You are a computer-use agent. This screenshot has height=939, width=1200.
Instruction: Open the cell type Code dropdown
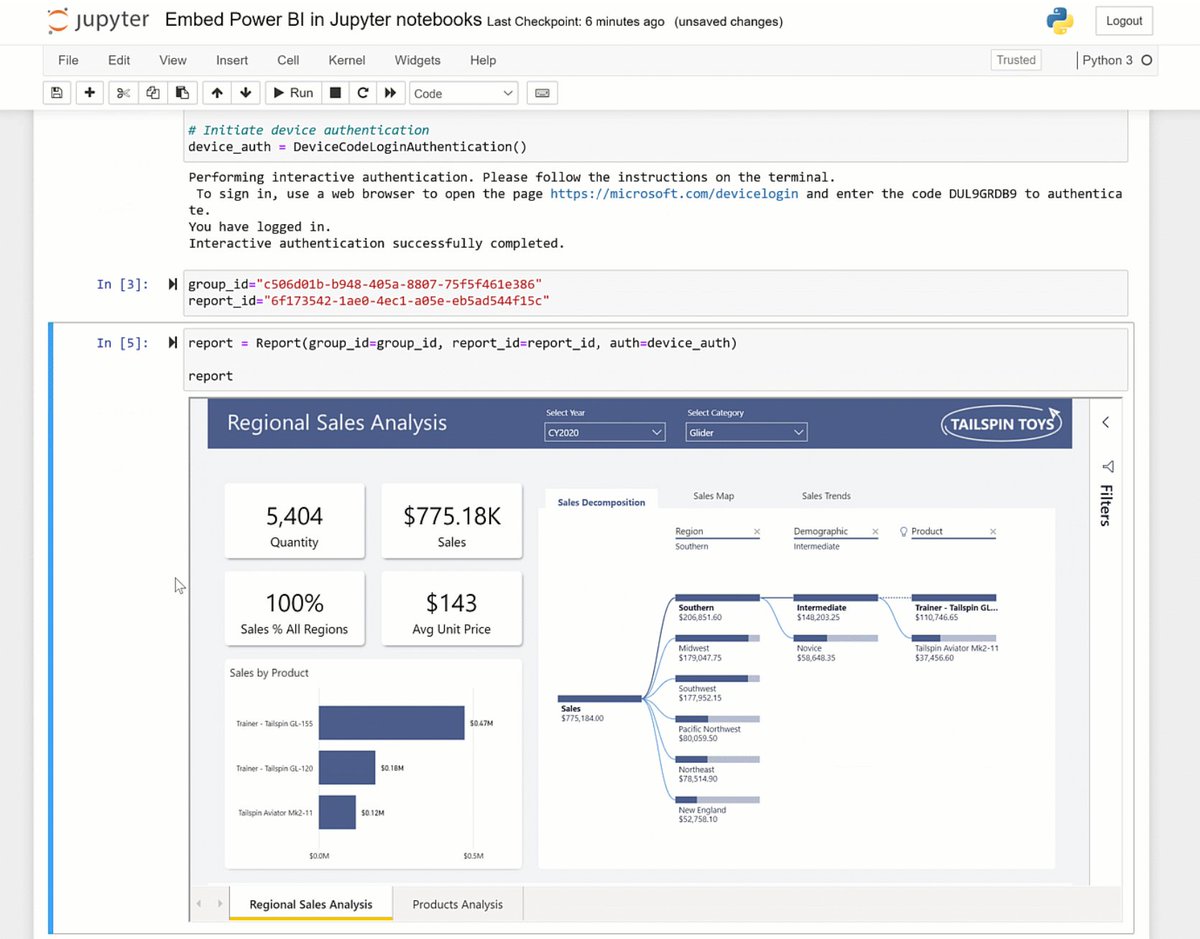[x=464, y=93]
